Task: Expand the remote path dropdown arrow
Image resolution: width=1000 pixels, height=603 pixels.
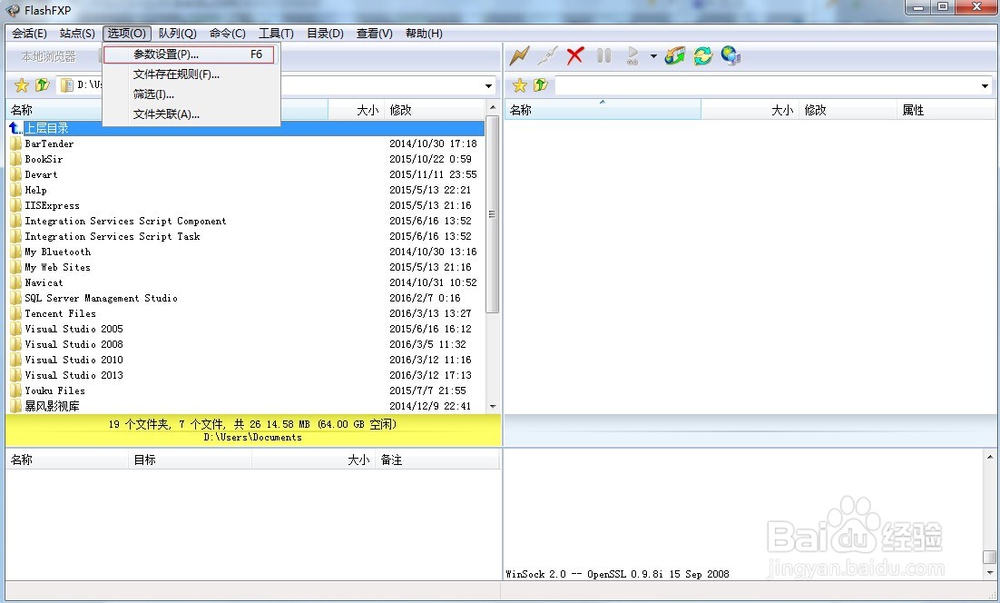Action: [985, 85]
